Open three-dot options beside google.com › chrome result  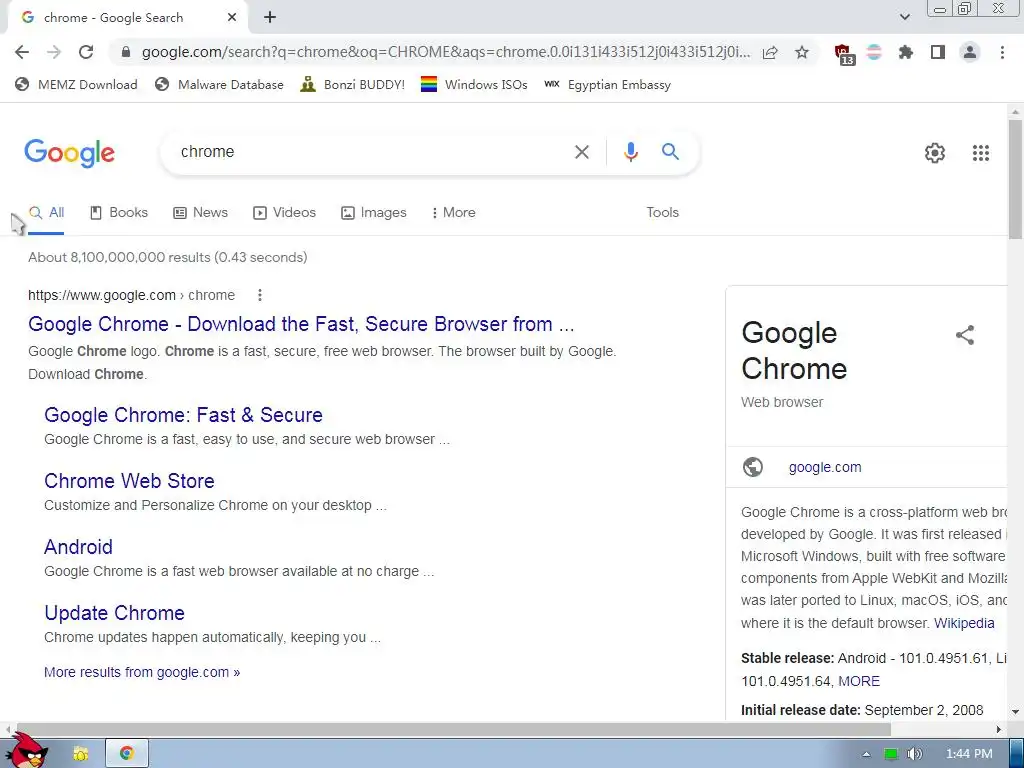point(260,295)
